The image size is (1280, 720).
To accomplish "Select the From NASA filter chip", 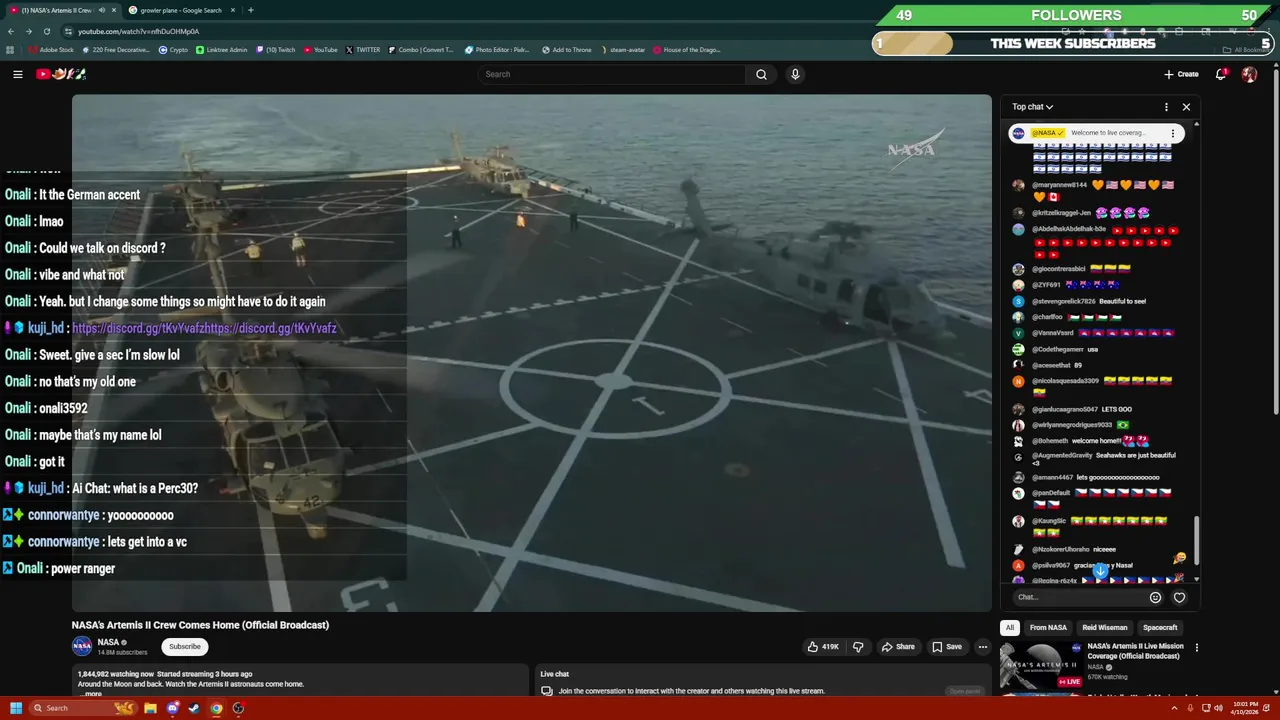I will [x=1048, y=628].
